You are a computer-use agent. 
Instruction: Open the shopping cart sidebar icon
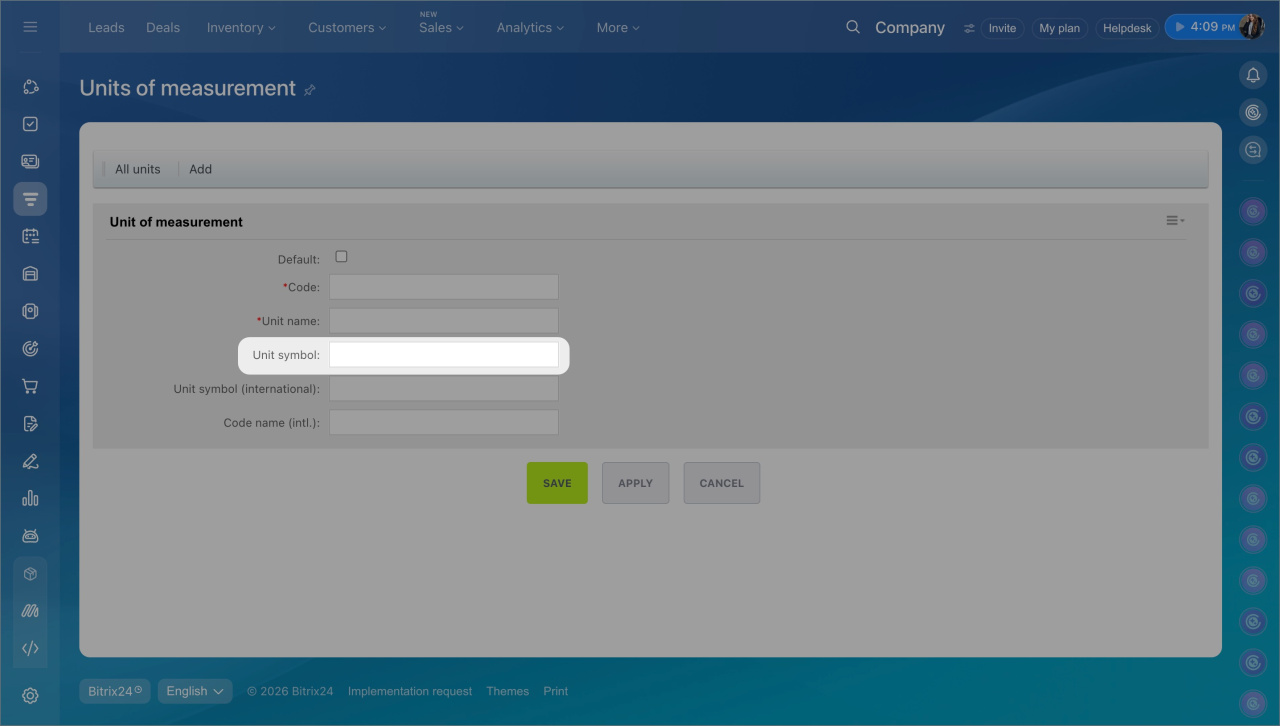coord(30,386)
